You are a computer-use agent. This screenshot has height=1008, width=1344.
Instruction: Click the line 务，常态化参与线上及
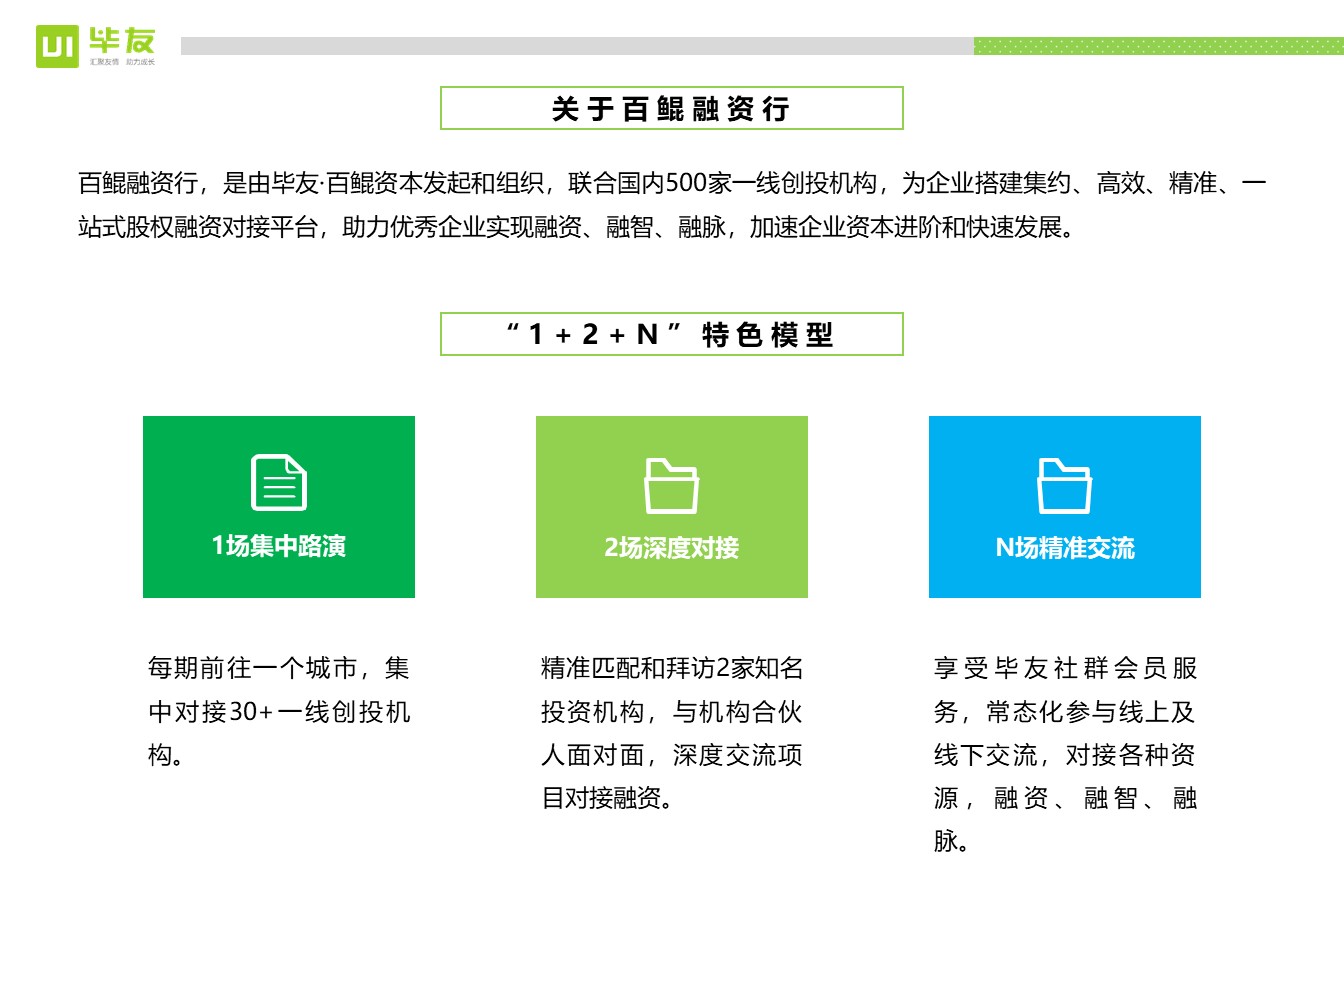1065,712
